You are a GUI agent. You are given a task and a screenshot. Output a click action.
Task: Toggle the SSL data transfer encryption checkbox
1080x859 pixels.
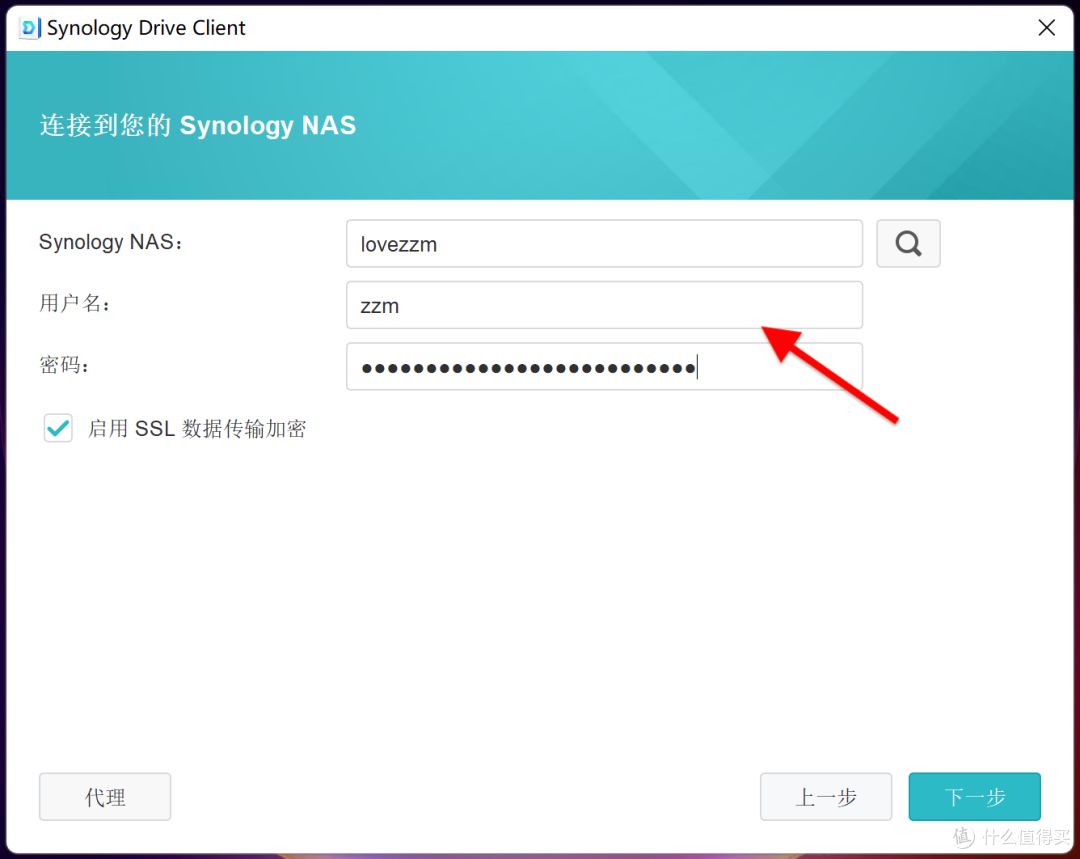(58, 429)
